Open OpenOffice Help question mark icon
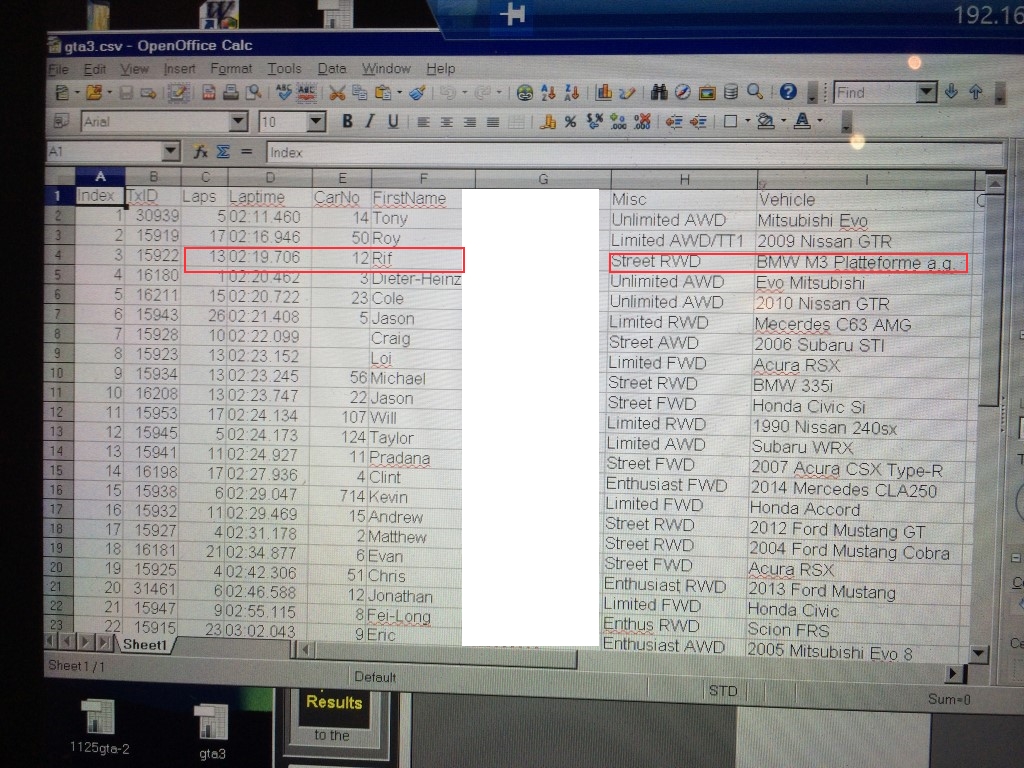The width and height of the screenshot is (1024, 768). coord(788,92)
